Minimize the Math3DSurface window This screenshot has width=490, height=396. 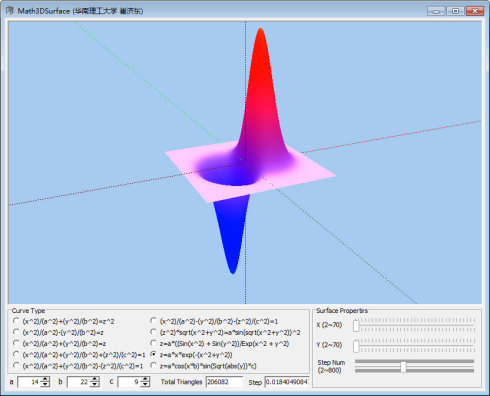436,11
